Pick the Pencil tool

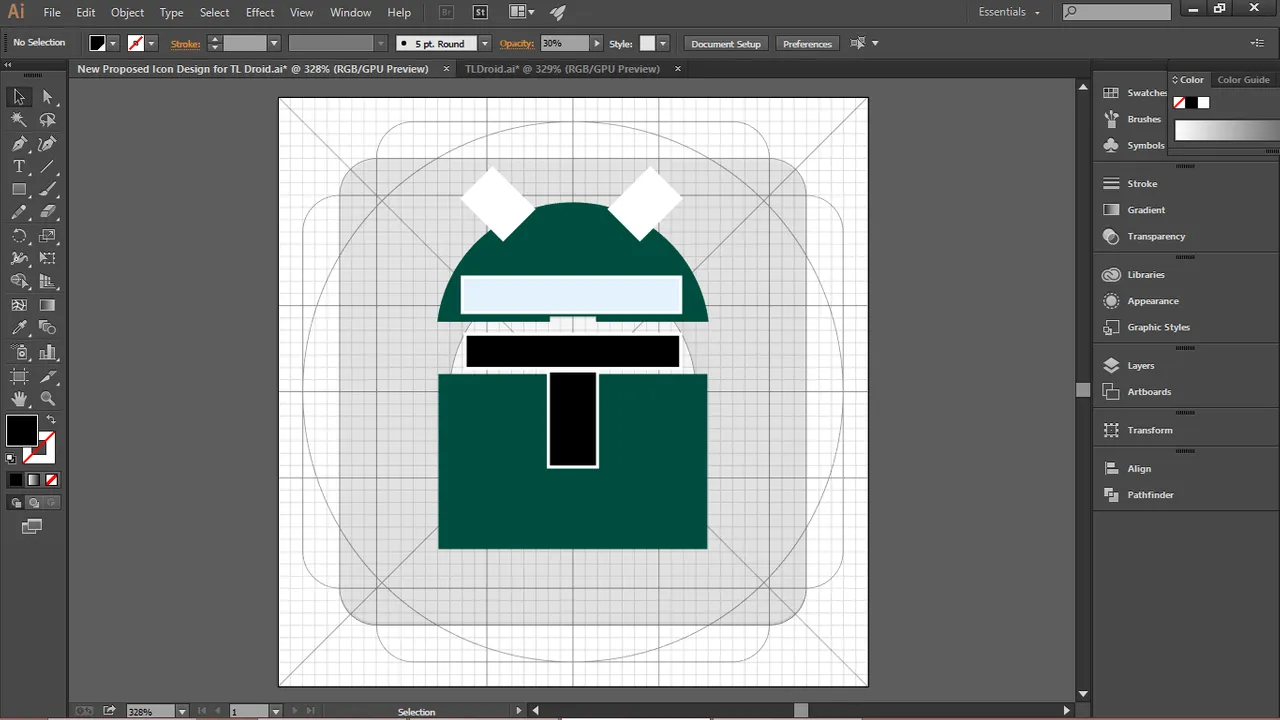(19, 212)
